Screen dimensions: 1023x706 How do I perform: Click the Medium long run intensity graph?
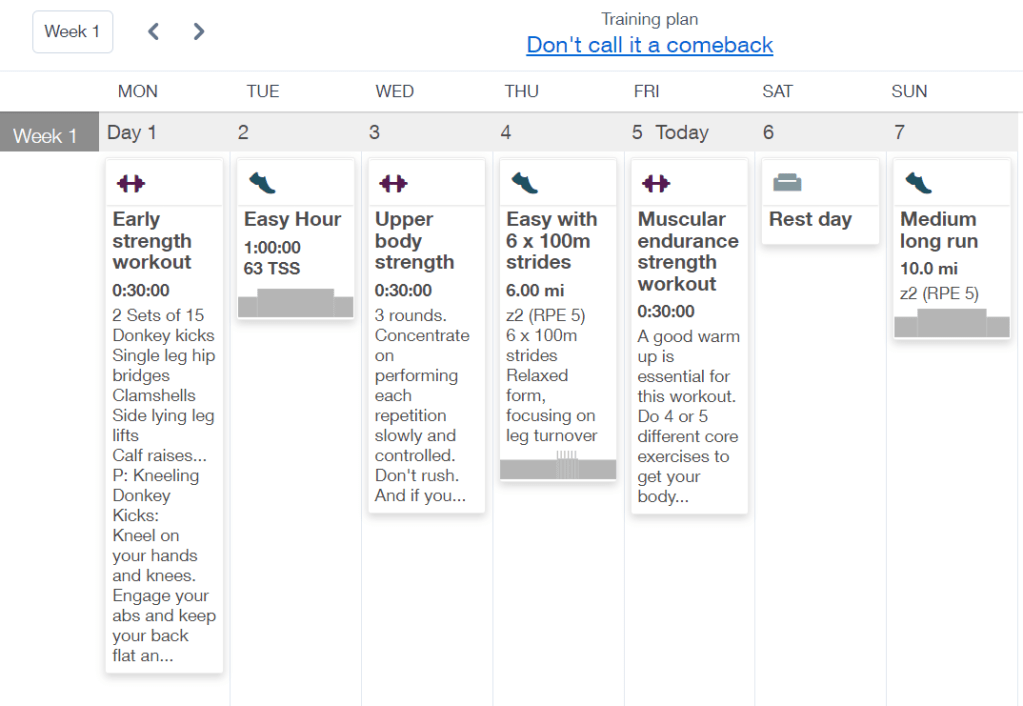coord(951,323)
